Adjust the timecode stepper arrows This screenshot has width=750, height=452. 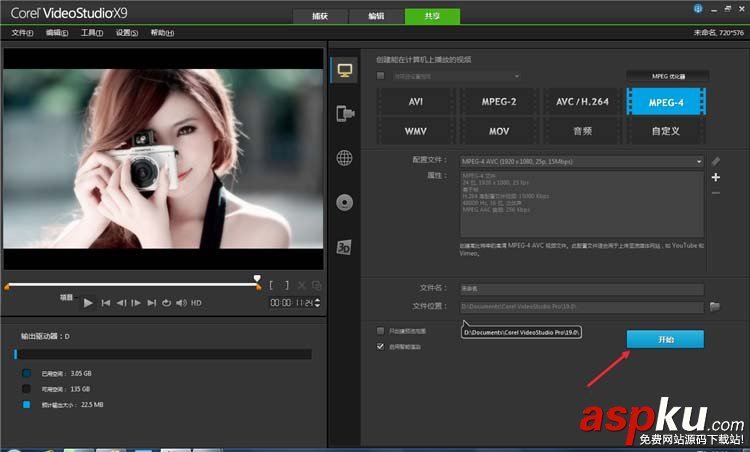pos(318,303)
